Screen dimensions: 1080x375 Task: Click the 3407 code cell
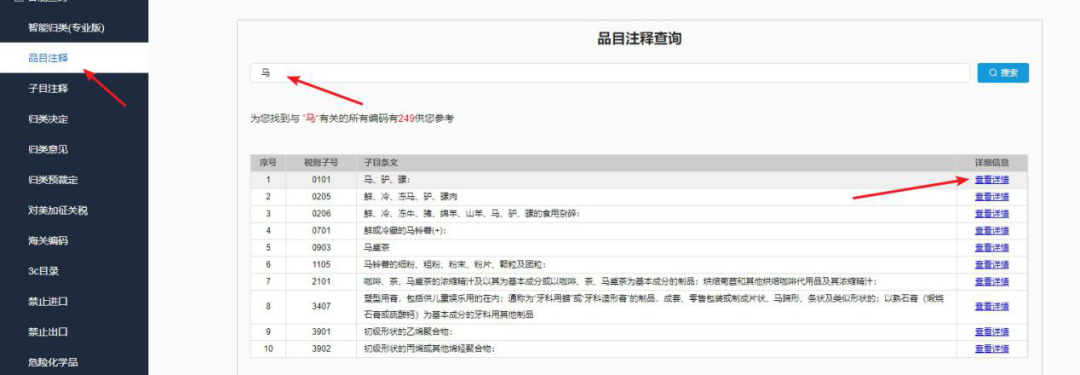321,307
